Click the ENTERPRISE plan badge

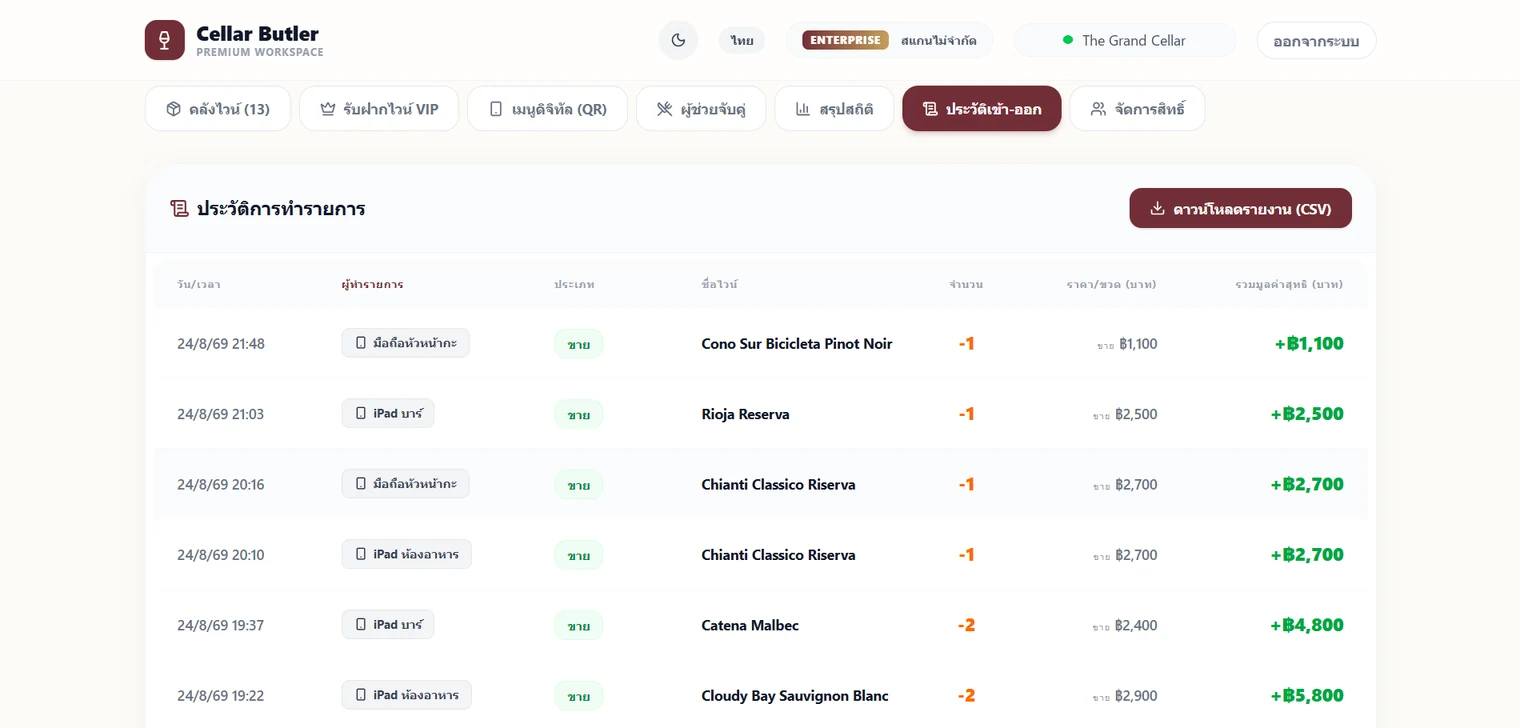click(x=845, y=40)
